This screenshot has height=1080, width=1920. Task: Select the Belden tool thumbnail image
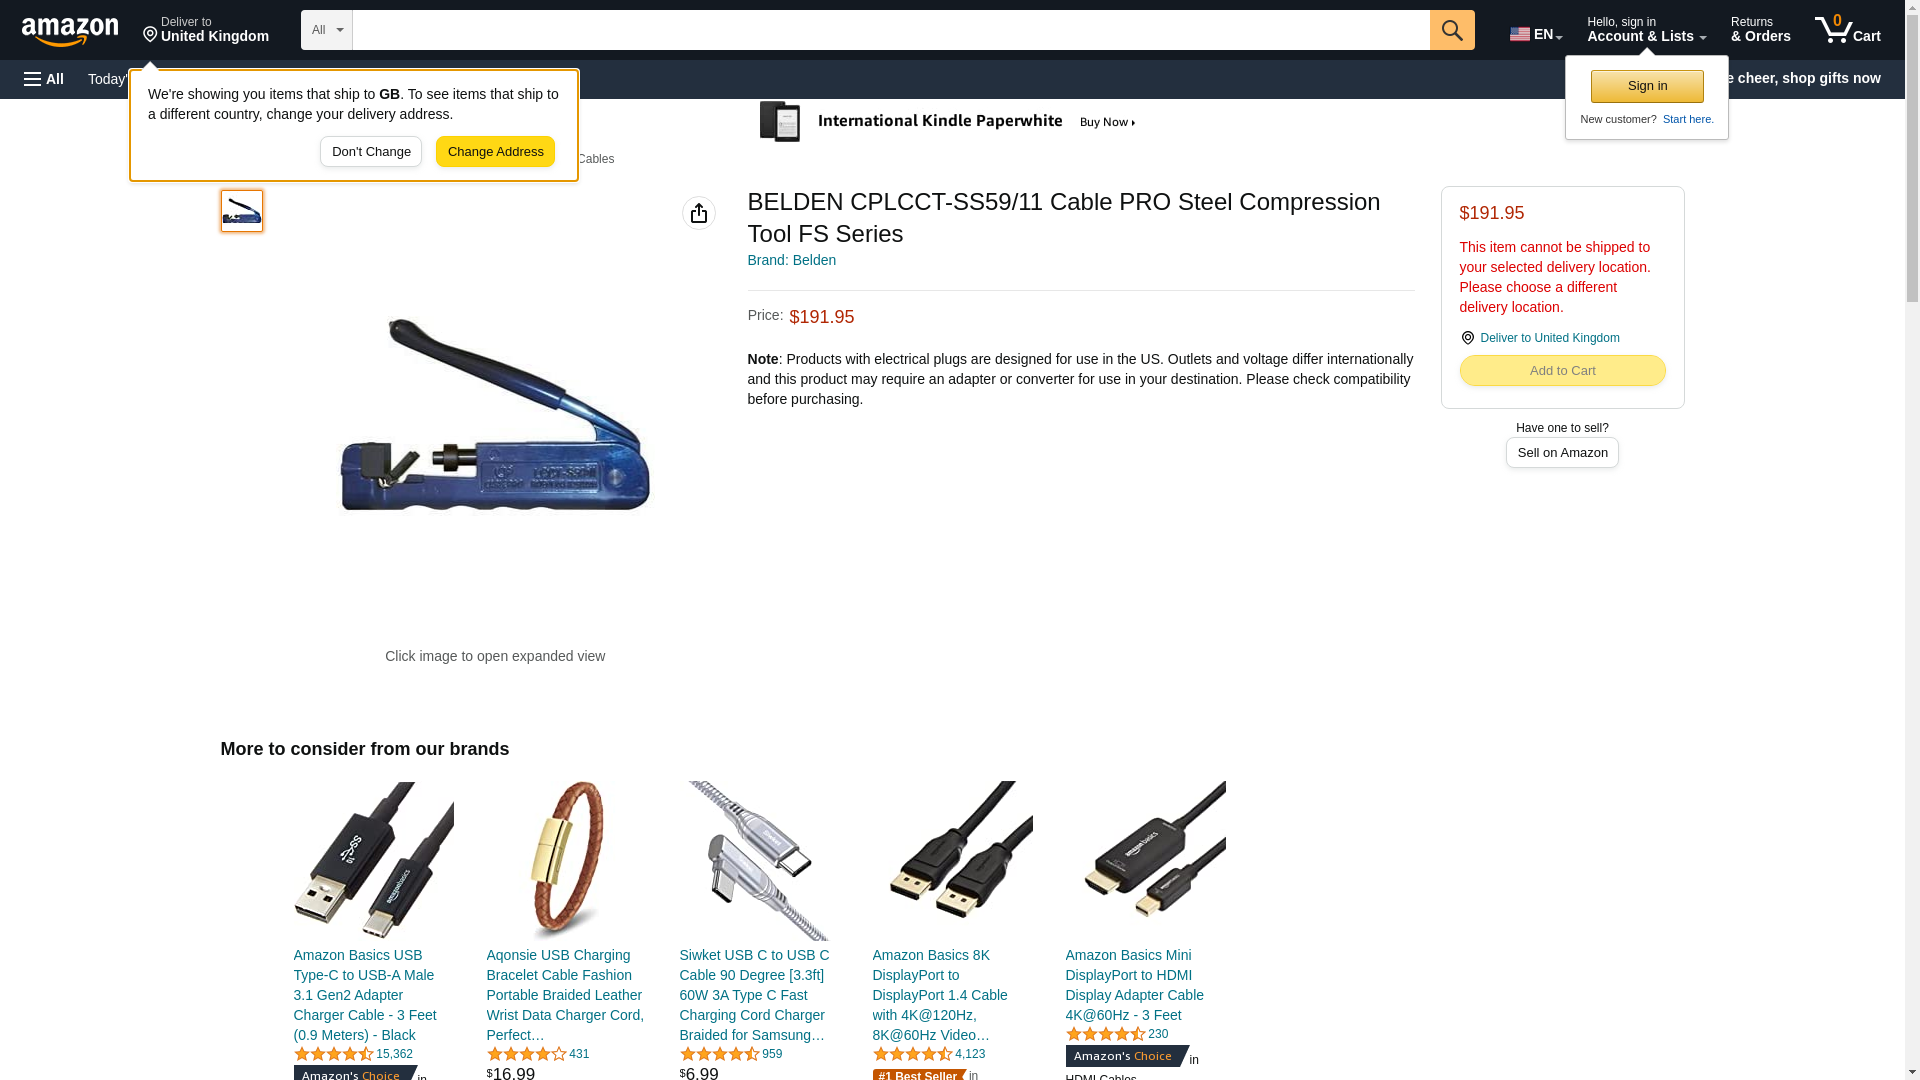pos(242,211)
